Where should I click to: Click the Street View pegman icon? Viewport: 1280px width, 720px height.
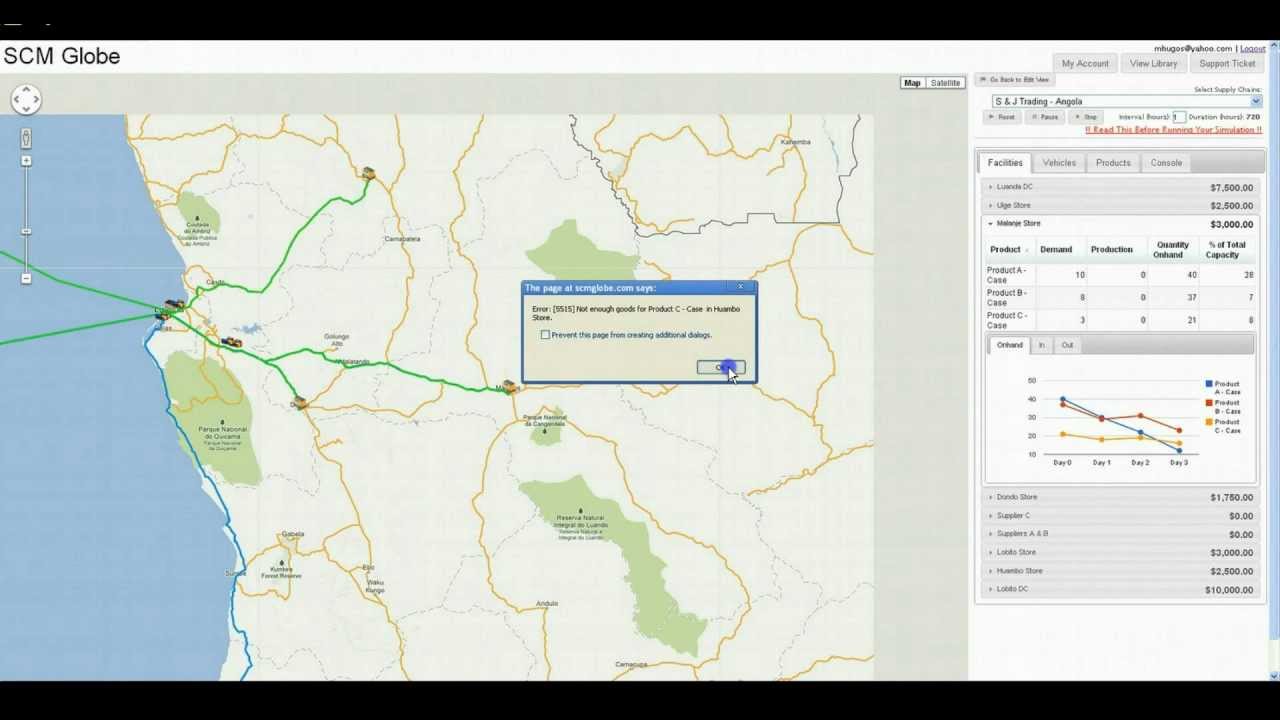(26, 138)
